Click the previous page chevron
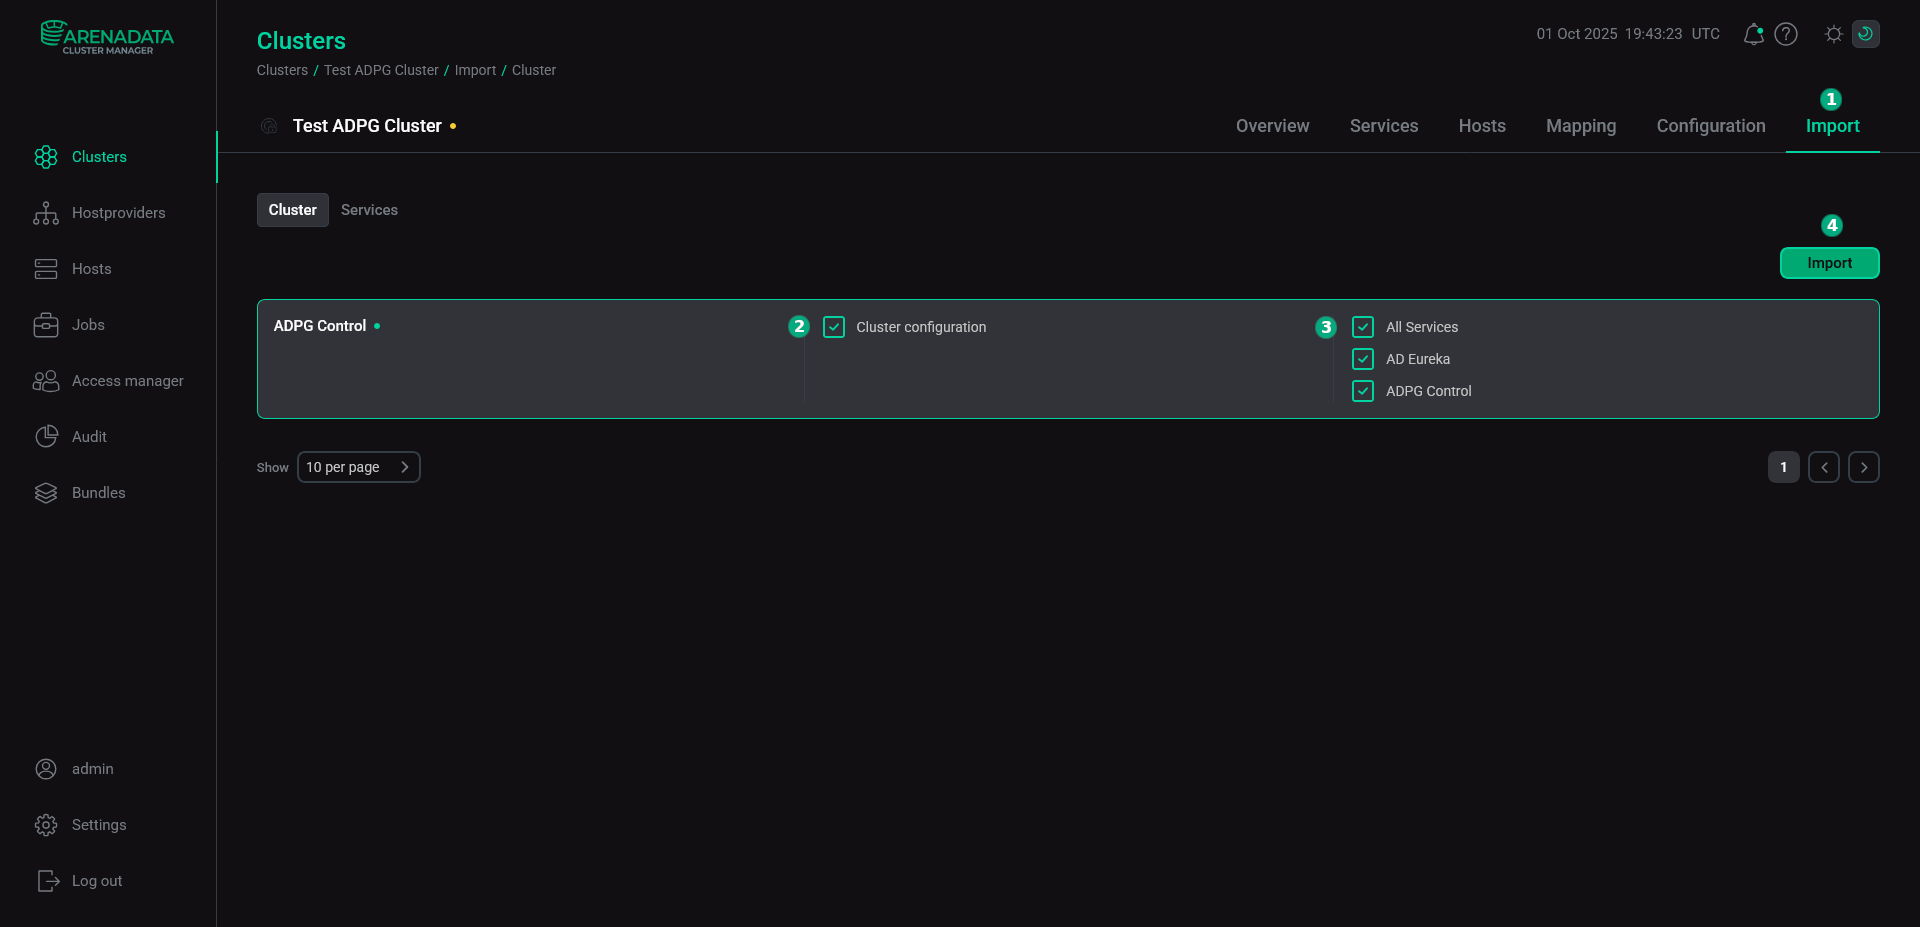 (x=1824, y=467)
